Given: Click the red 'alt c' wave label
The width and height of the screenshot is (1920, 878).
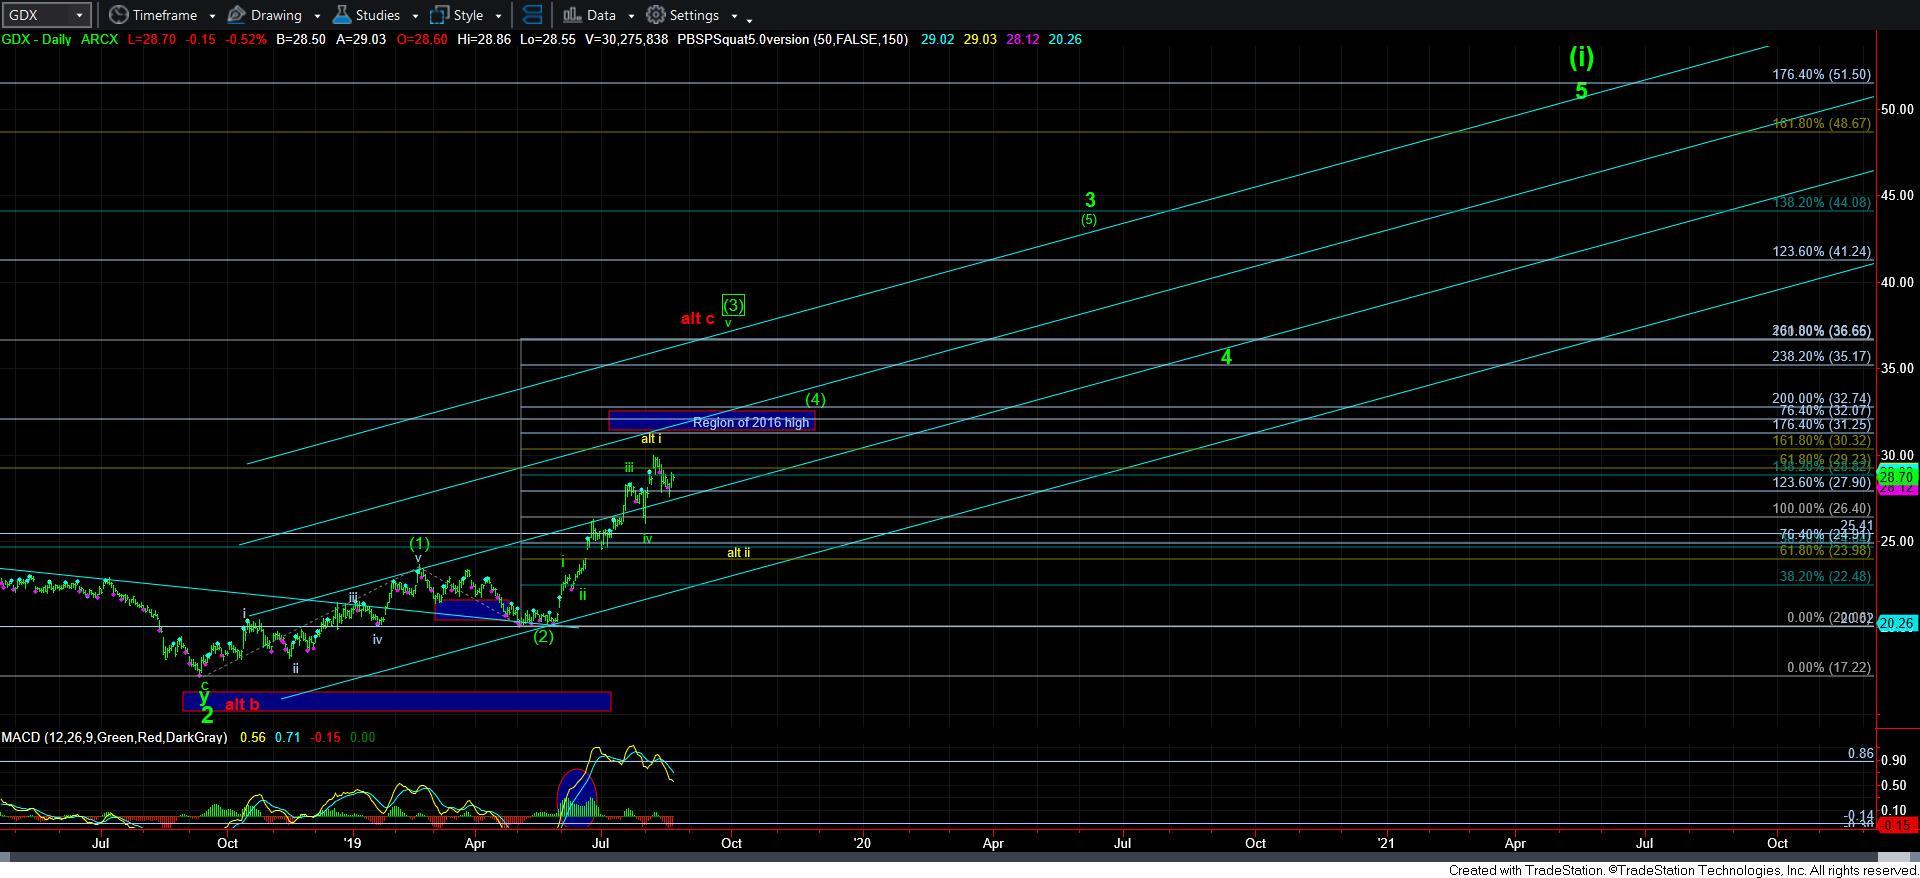Looking at the screenshot, I should click(697, 319).
